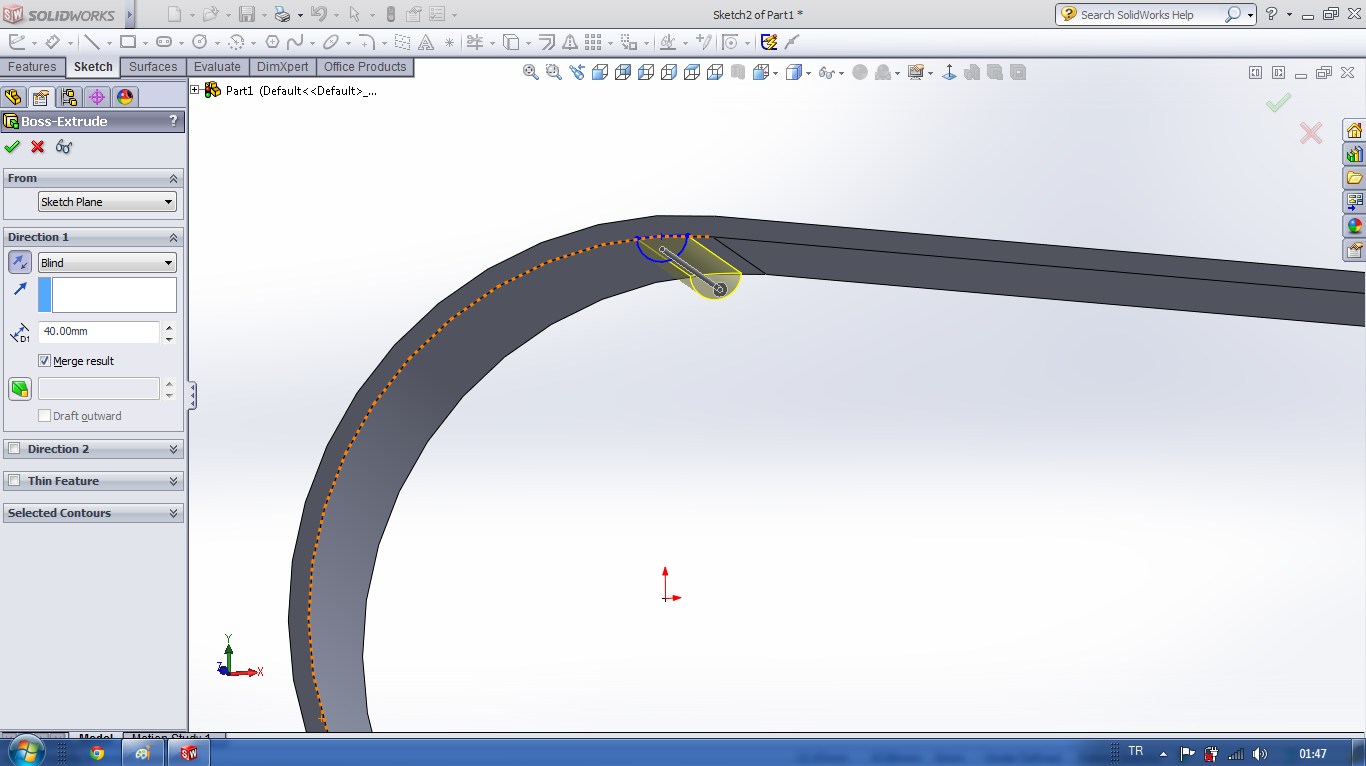Confirm Boss-Extrude with the green checkmark
This screenshot has width=1366, height=766.
pos(12,147)
